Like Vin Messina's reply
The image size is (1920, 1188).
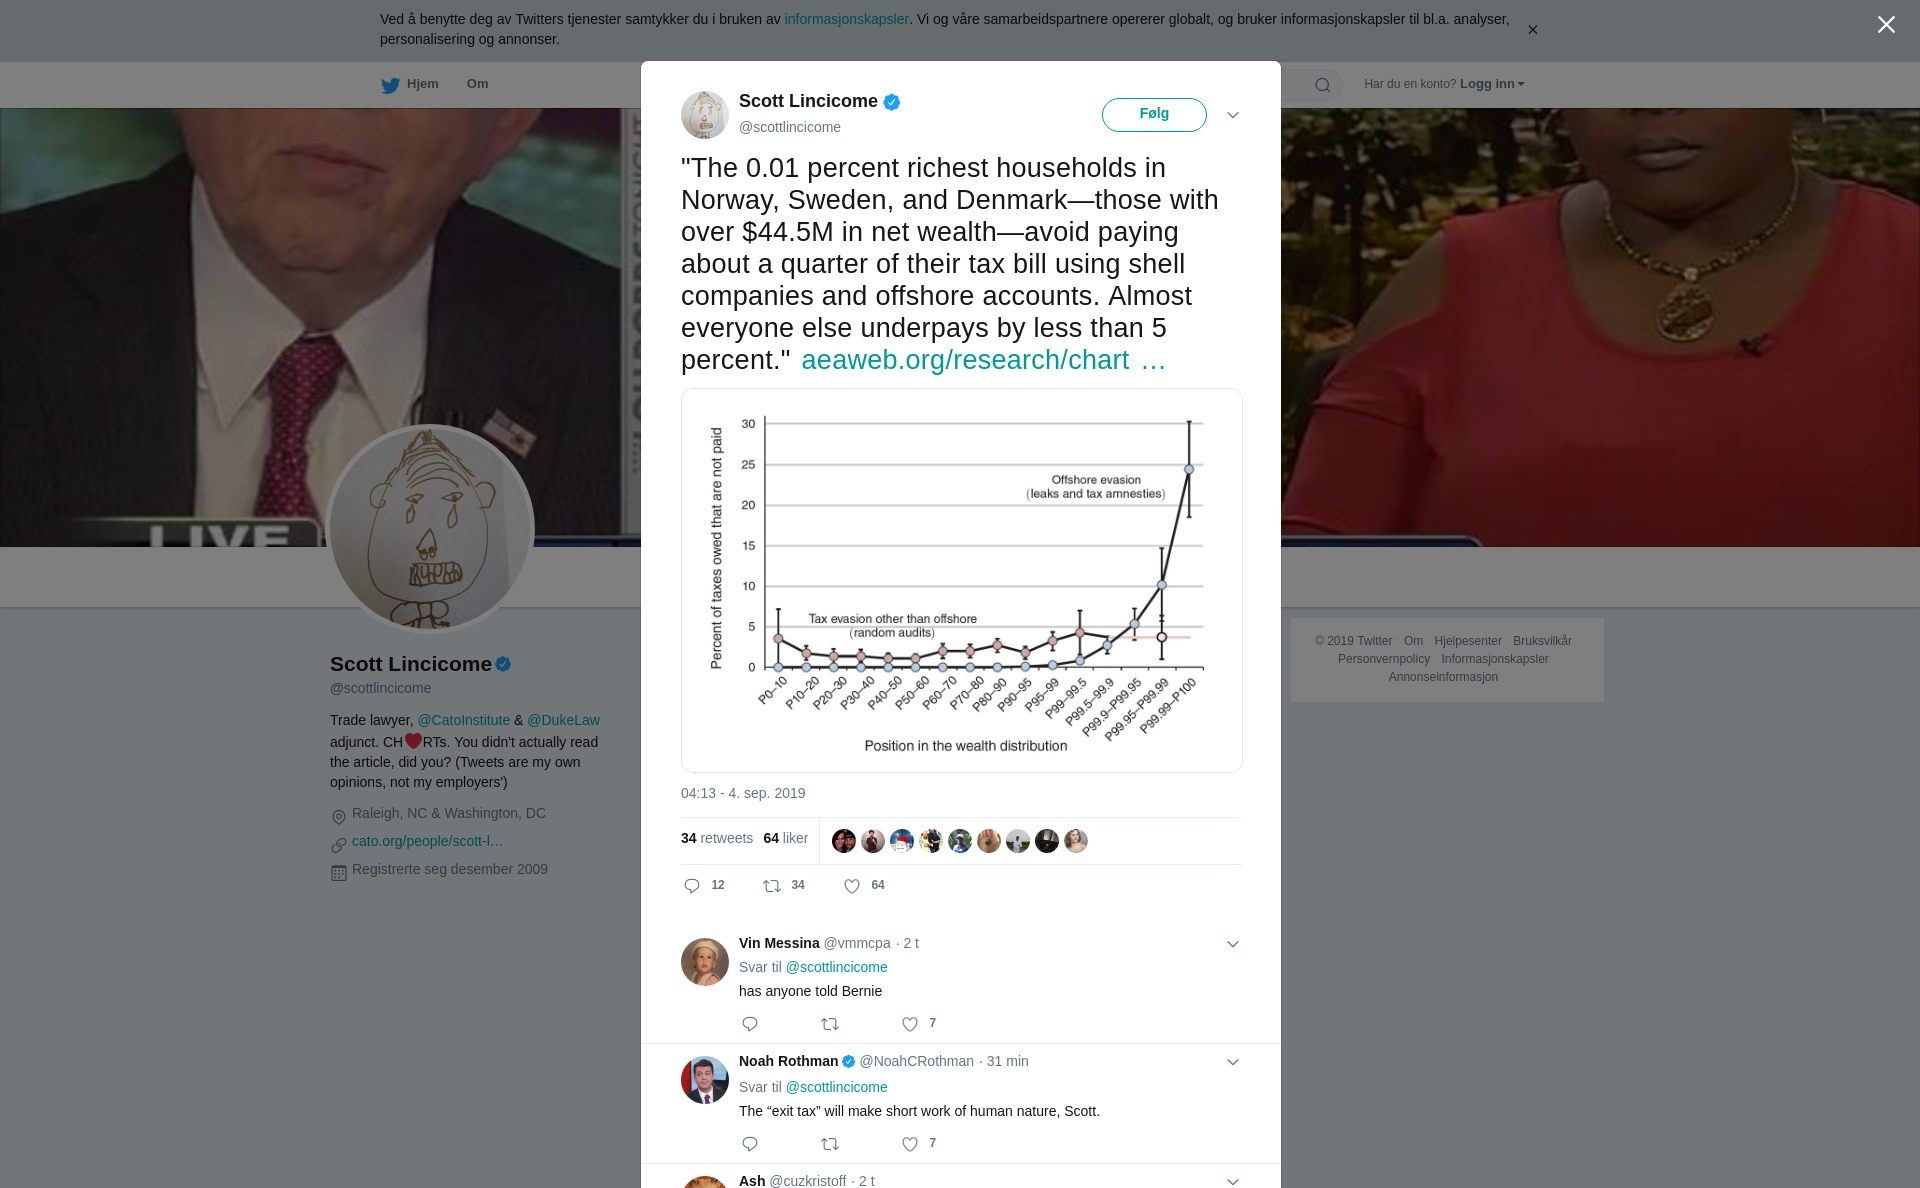coord(910,1024)
